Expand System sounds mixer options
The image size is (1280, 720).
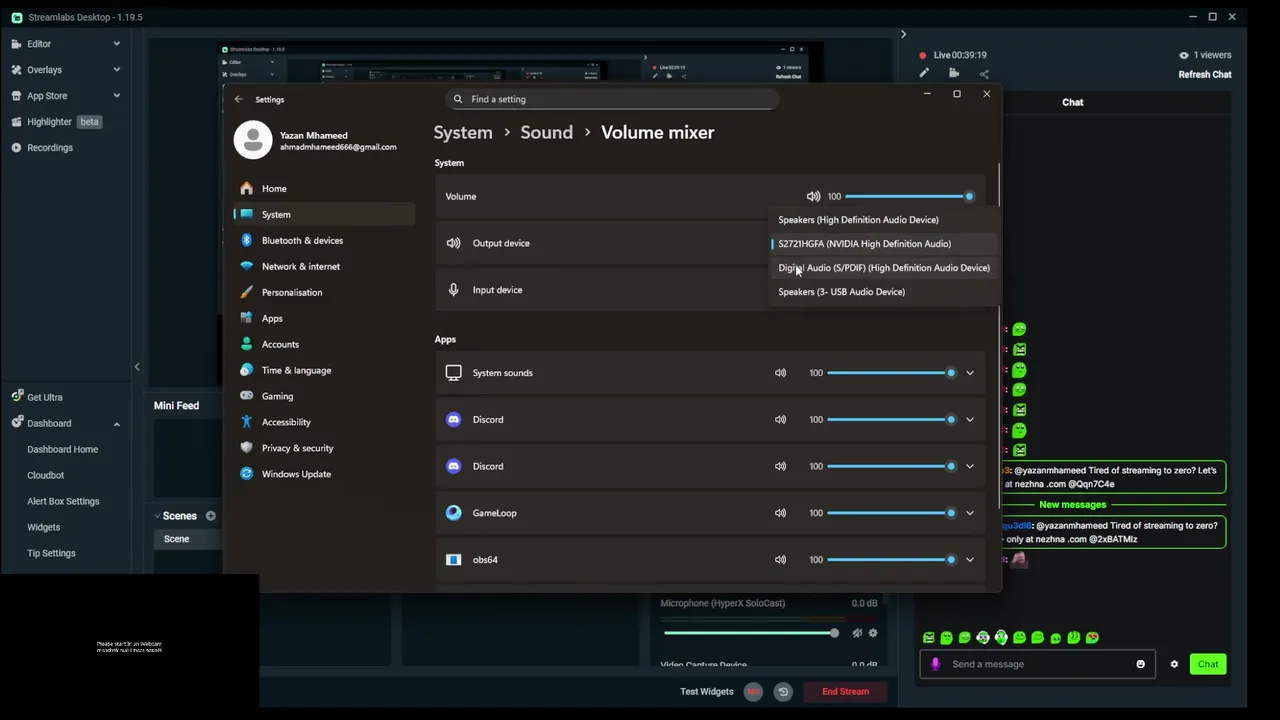[969, 373]
